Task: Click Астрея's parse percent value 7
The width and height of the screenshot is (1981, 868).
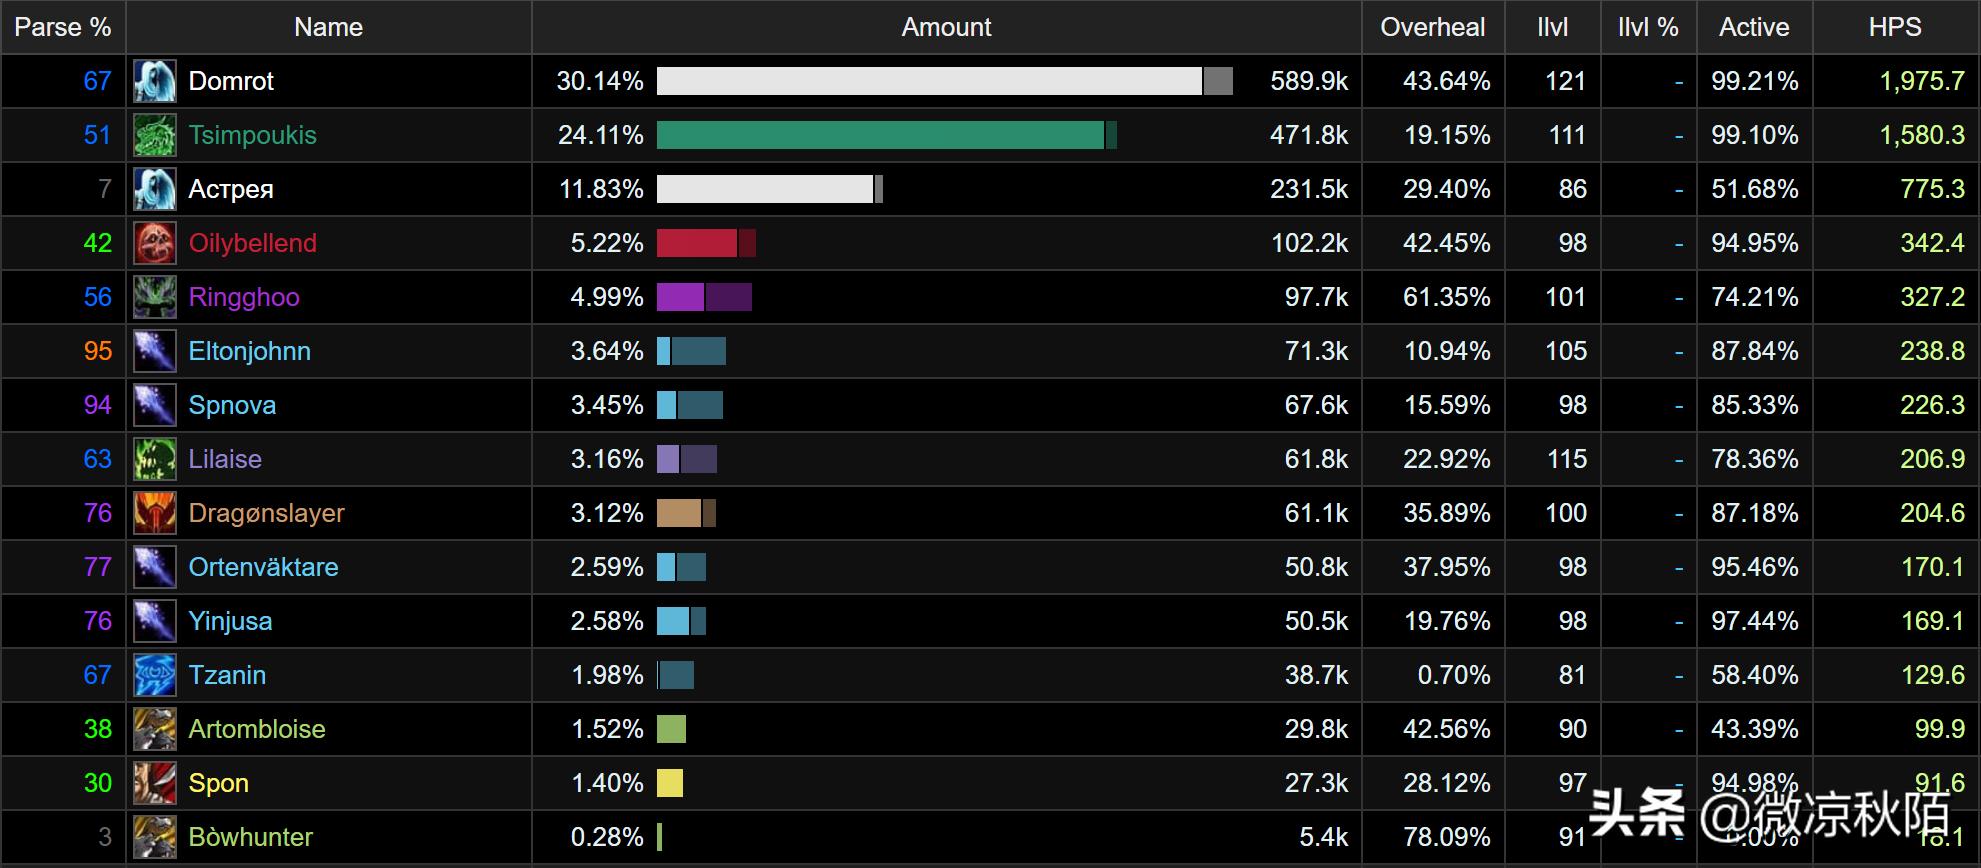Action: [x=104, y=189]
